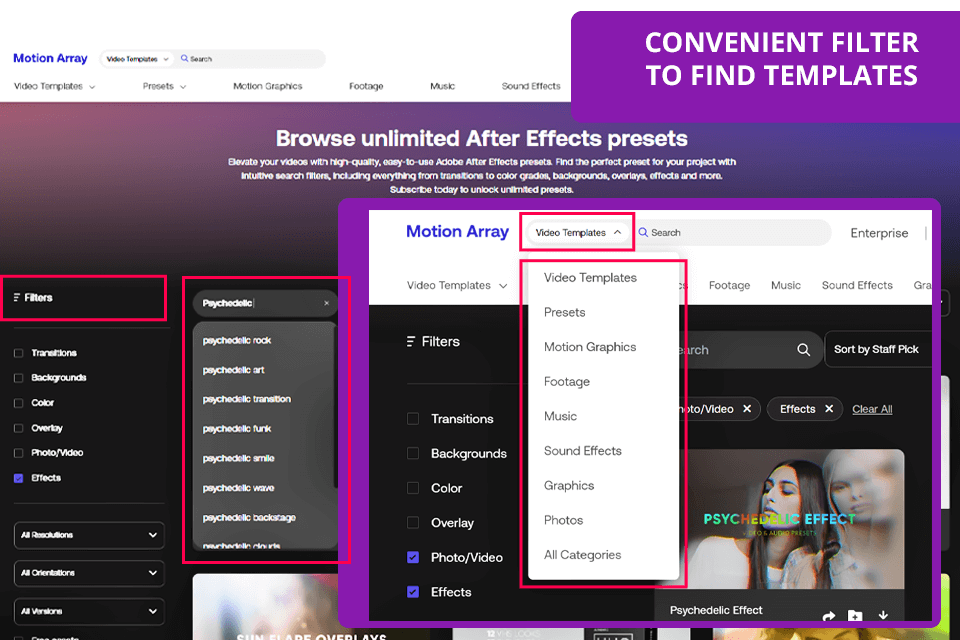Viewport: 960px width, 640px height.
Task: Open the Sort by Staff Pick dropdown
Action: (878, 349)
